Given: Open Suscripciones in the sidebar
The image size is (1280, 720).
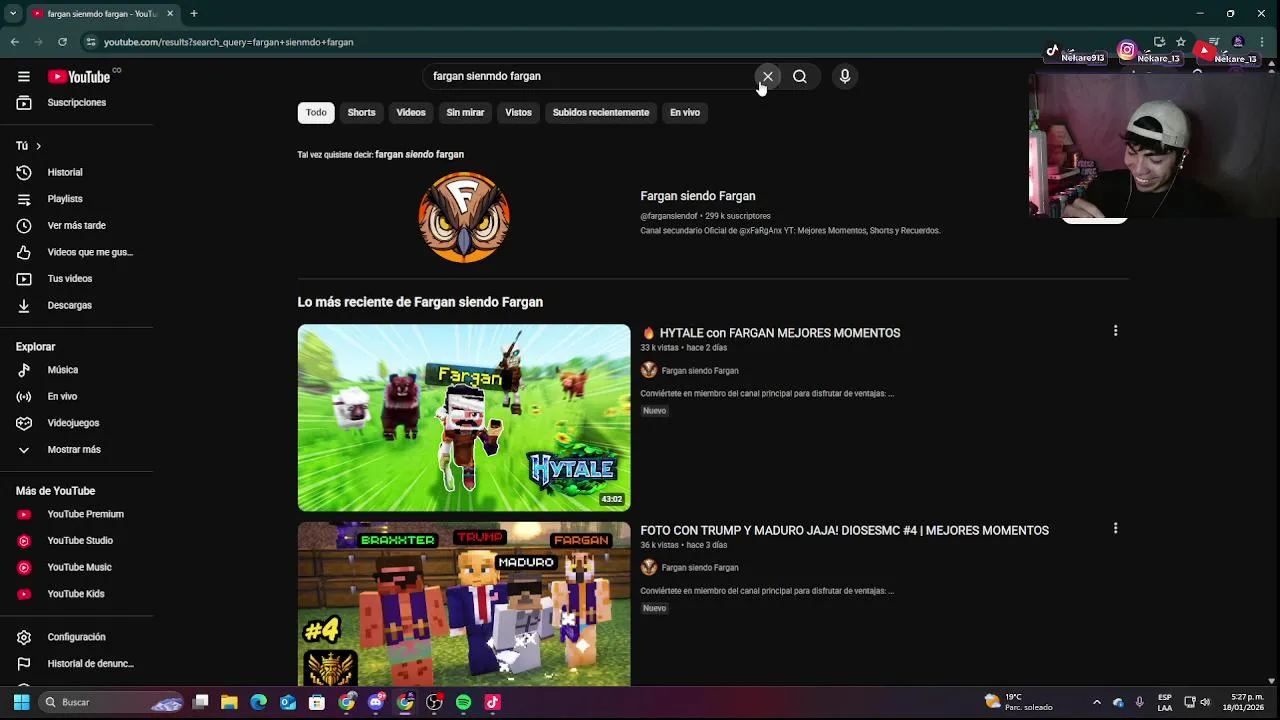Looking at the screenshot, I should [x=76, y=102].
